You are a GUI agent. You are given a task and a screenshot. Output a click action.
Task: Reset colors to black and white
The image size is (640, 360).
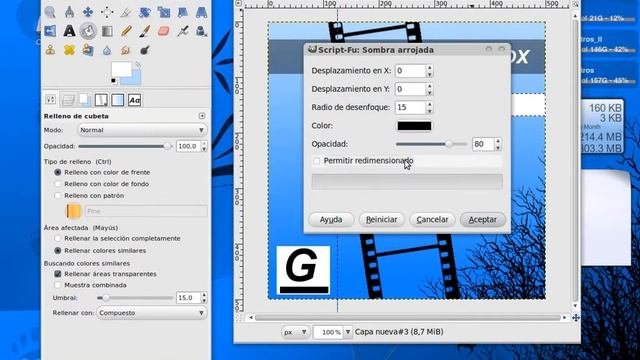(113, 81)
